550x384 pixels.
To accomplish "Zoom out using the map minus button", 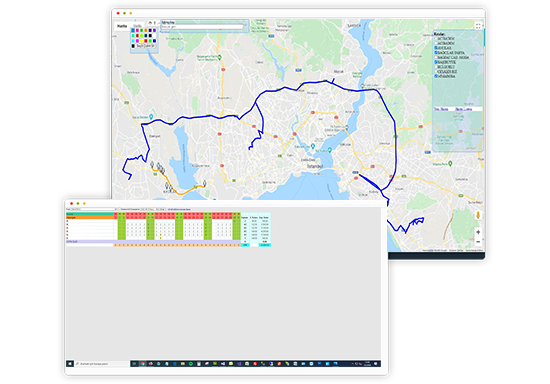I will coord(478,242).
